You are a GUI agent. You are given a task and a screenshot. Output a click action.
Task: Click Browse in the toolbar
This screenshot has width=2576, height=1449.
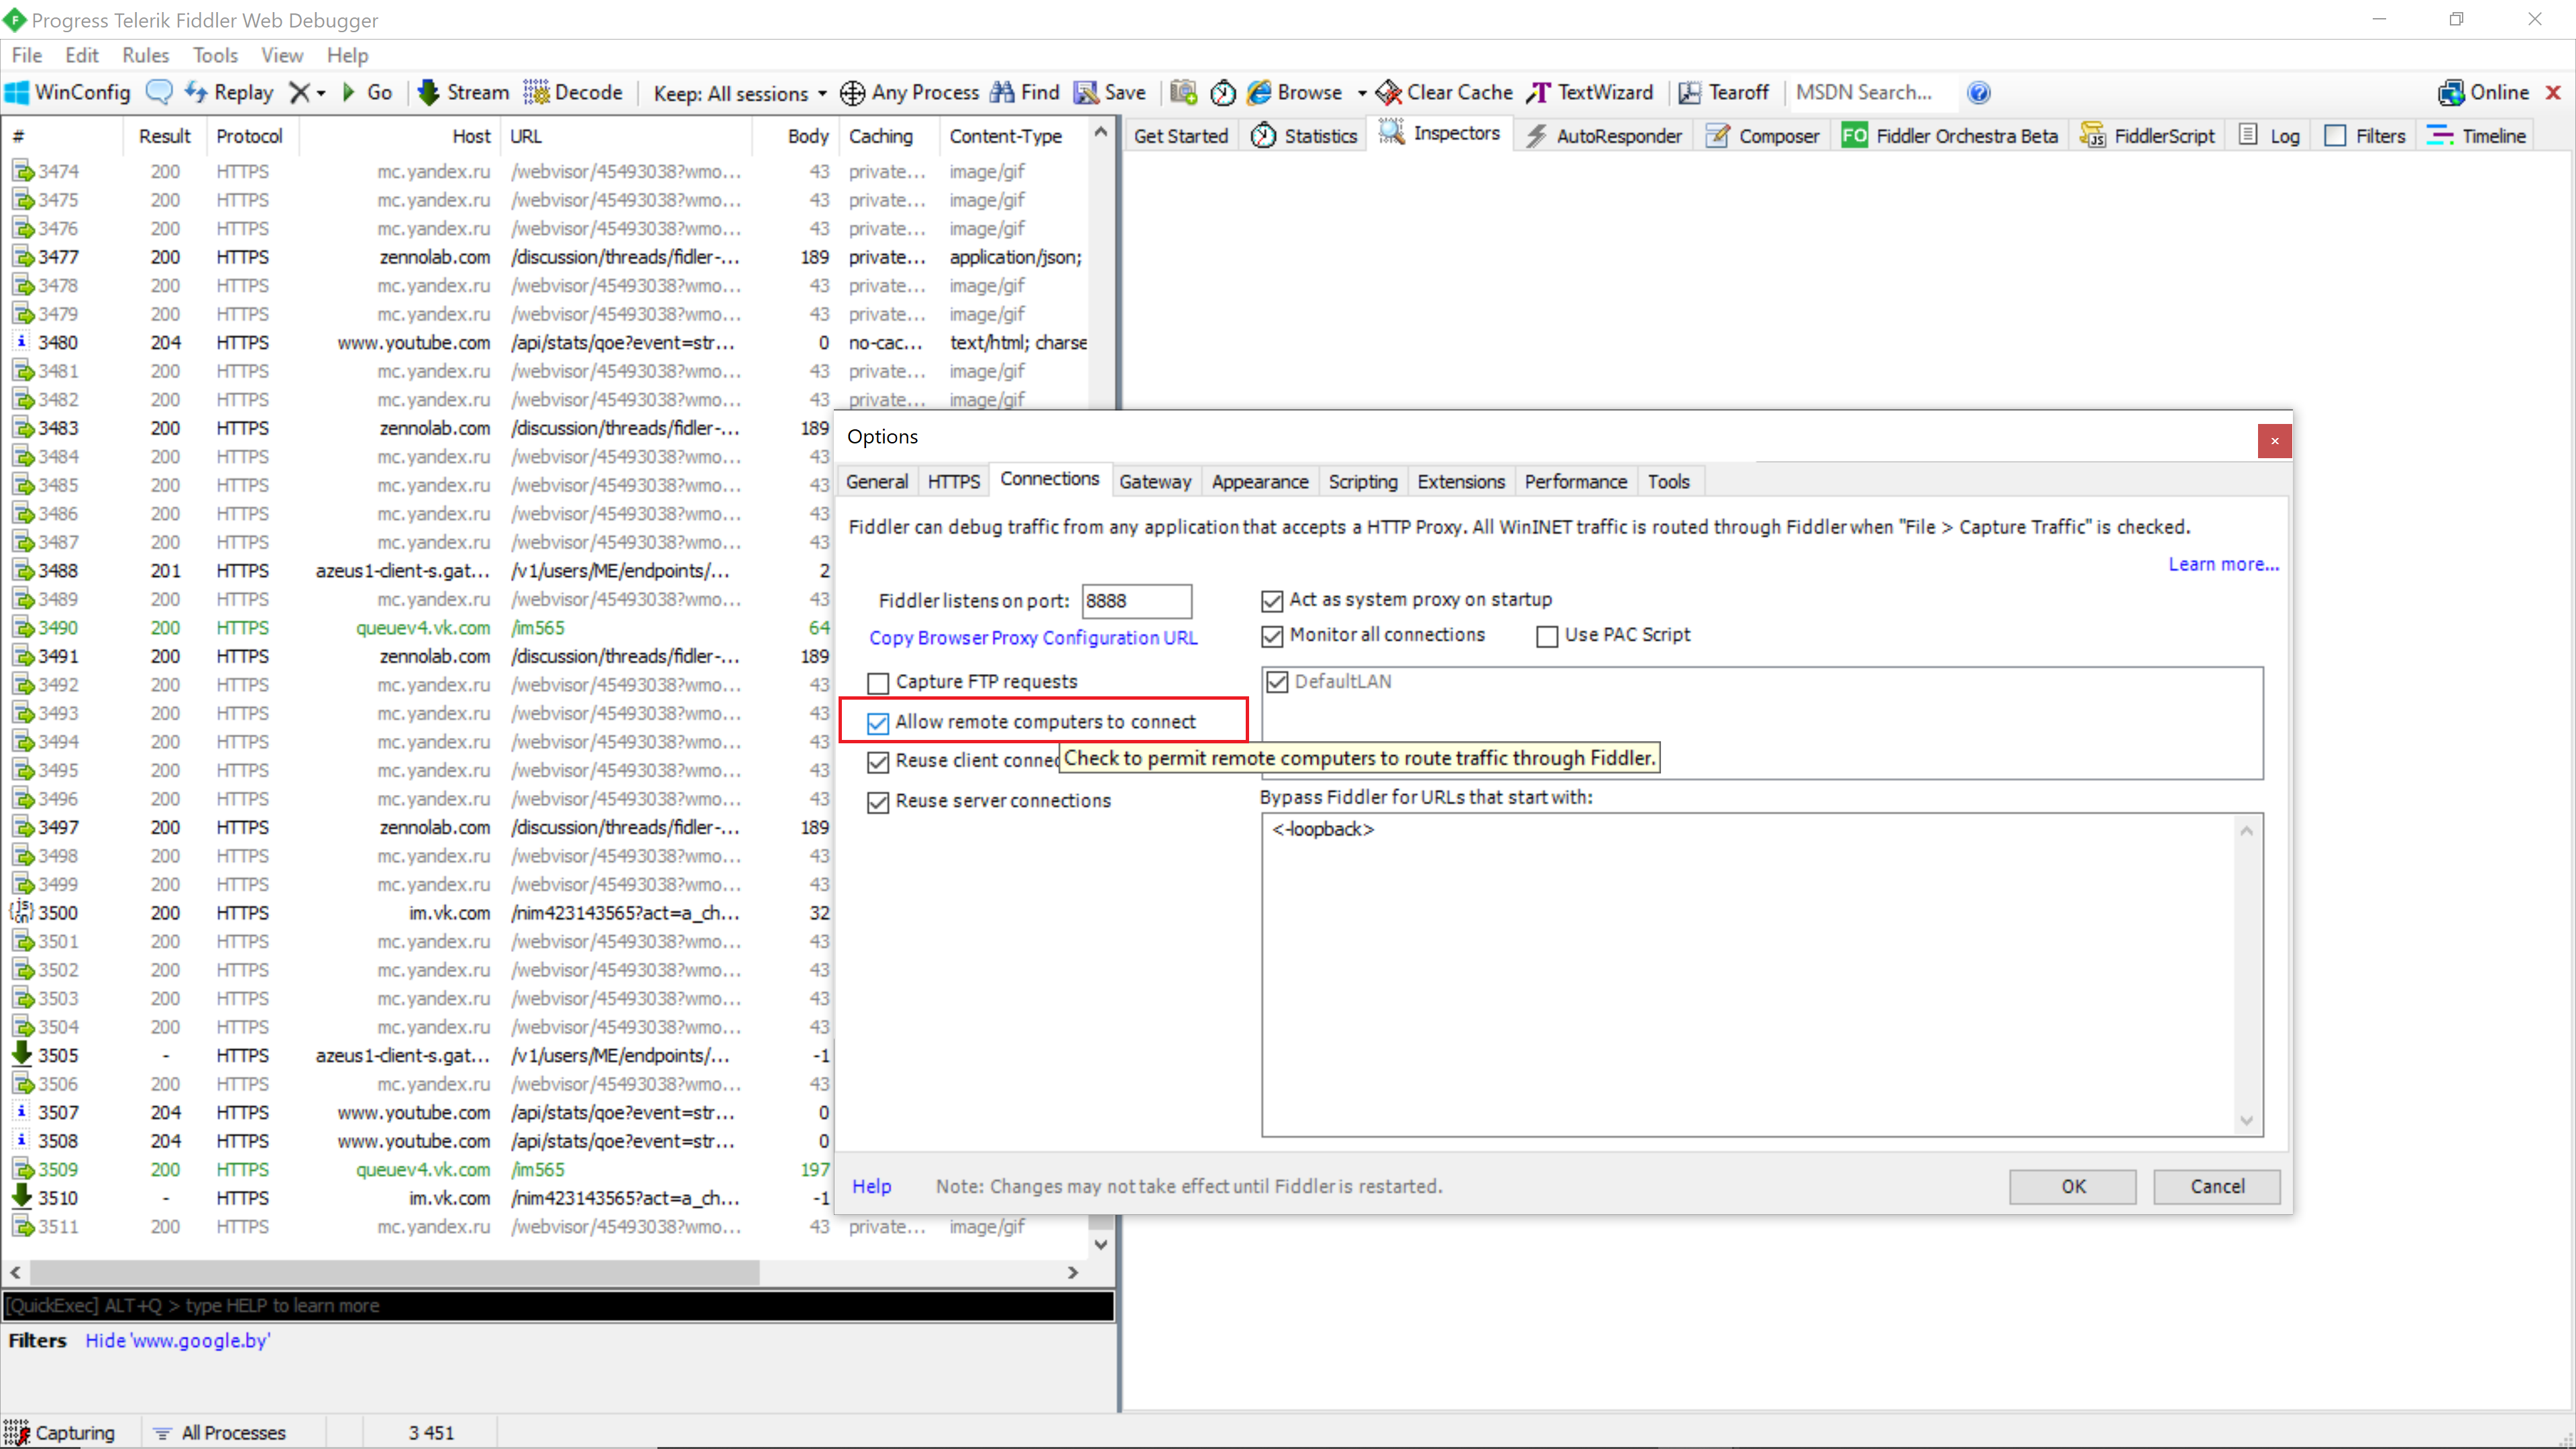1295,92
